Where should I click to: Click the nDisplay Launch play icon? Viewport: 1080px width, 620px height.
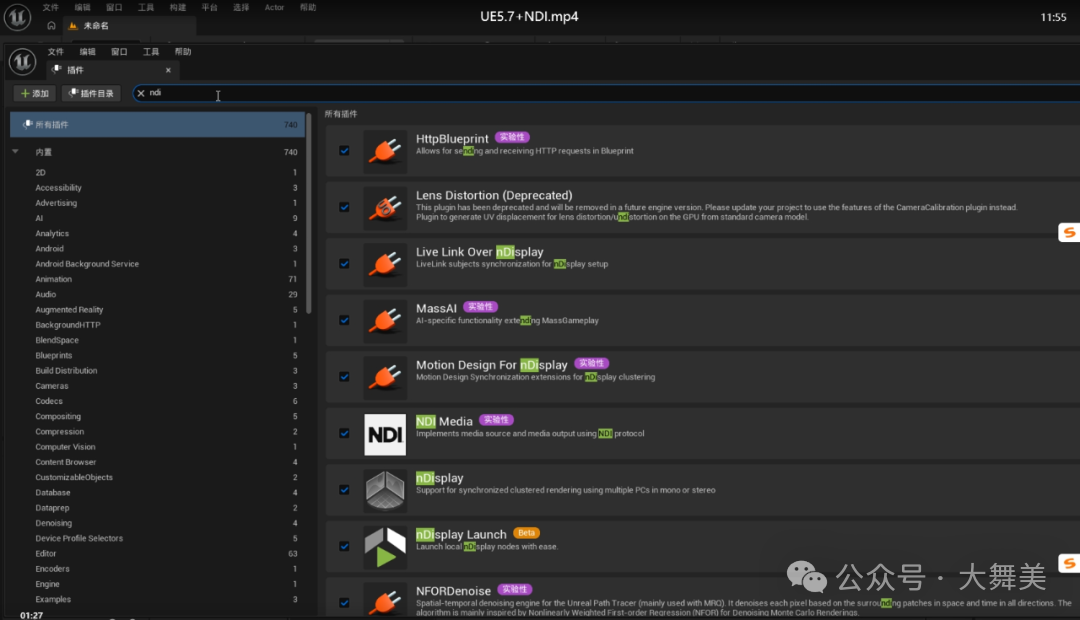[385, 547]
